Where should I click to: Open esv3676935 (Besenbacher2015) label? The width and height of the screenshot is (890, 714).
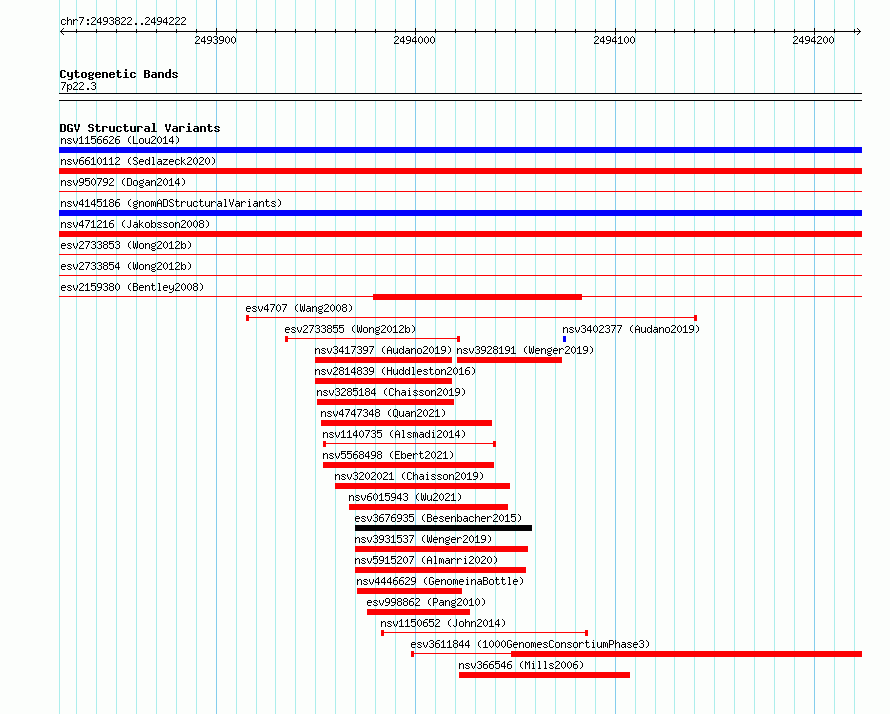pyautogui.click(x=438, y=518)
